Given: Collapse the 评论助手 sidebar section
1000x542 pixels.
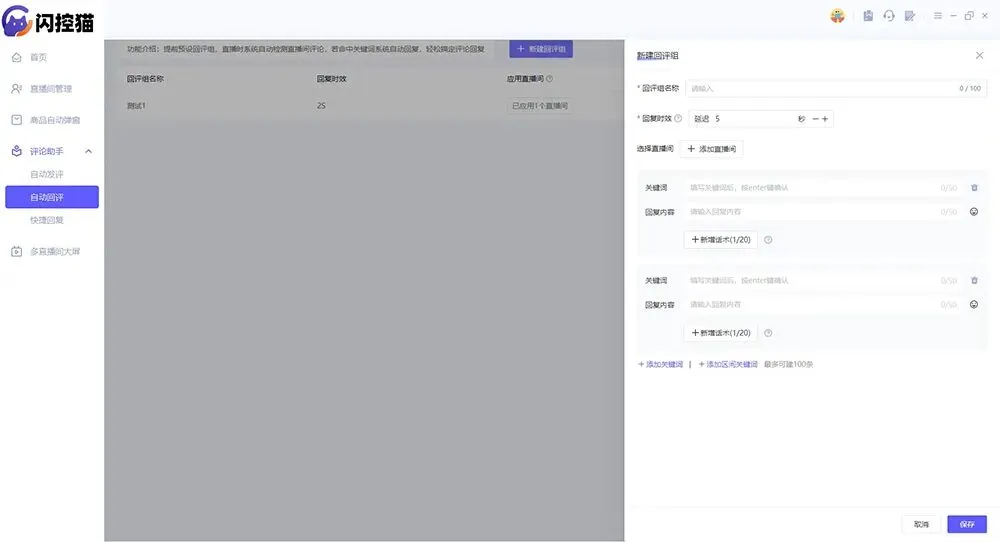Looking at the screenshot, I should (89, 151).
